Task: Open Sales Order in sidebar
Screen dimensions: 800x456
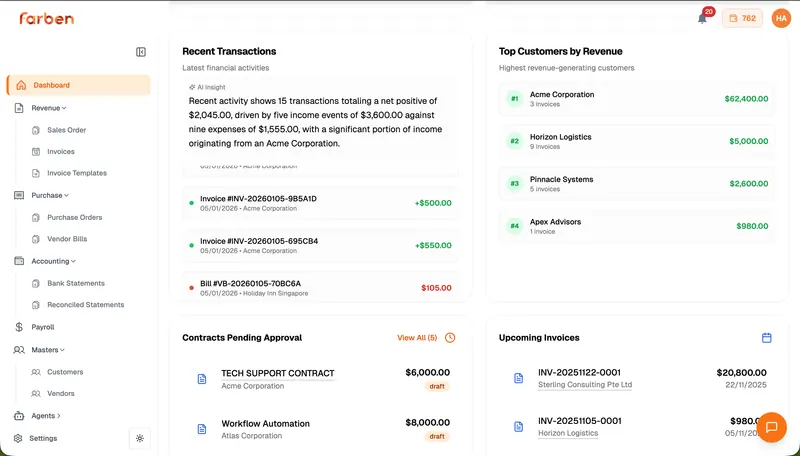Action: (x=66, y=130)
